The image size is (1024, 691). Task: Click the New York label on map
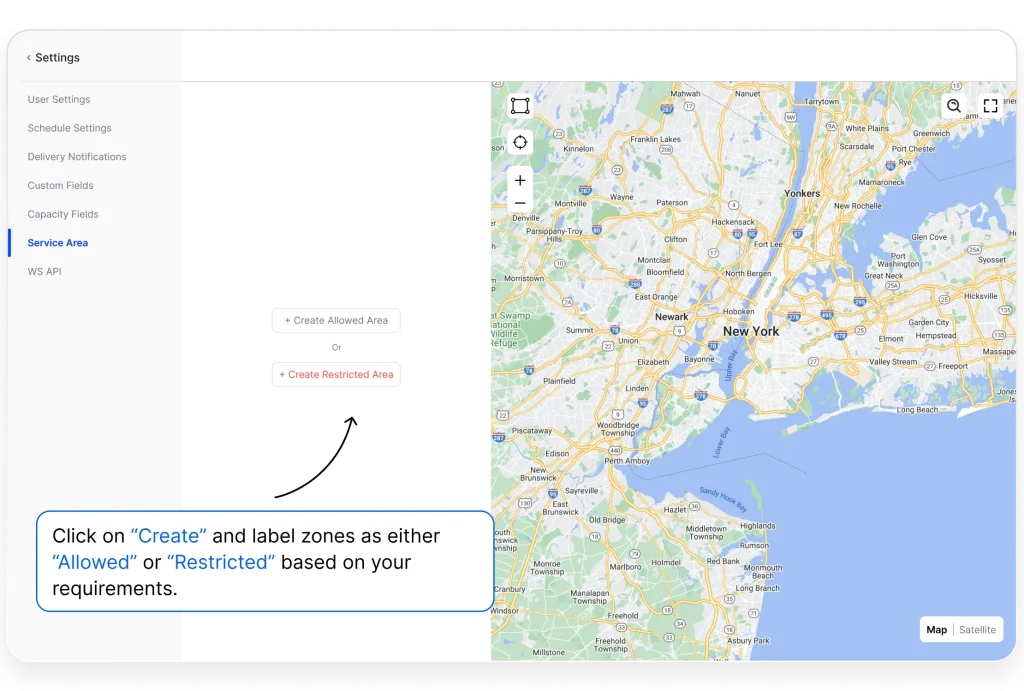coord(751,331)
